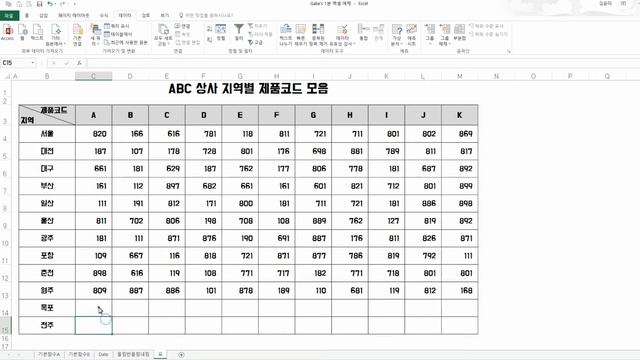Click Show Queries (쿼리 표시)
This screenshot has height=360, width=640.
116,26
